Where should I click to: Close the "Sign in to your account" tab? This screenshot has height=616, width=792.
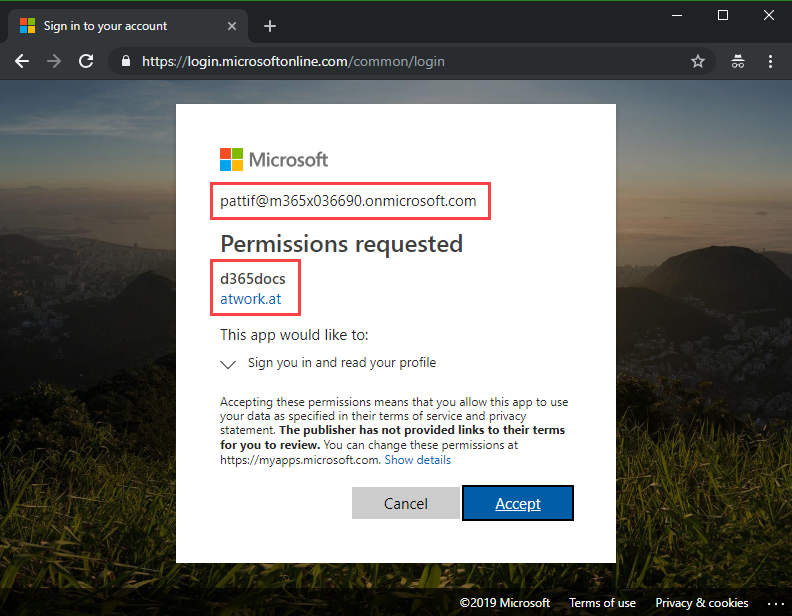point(235,26)
